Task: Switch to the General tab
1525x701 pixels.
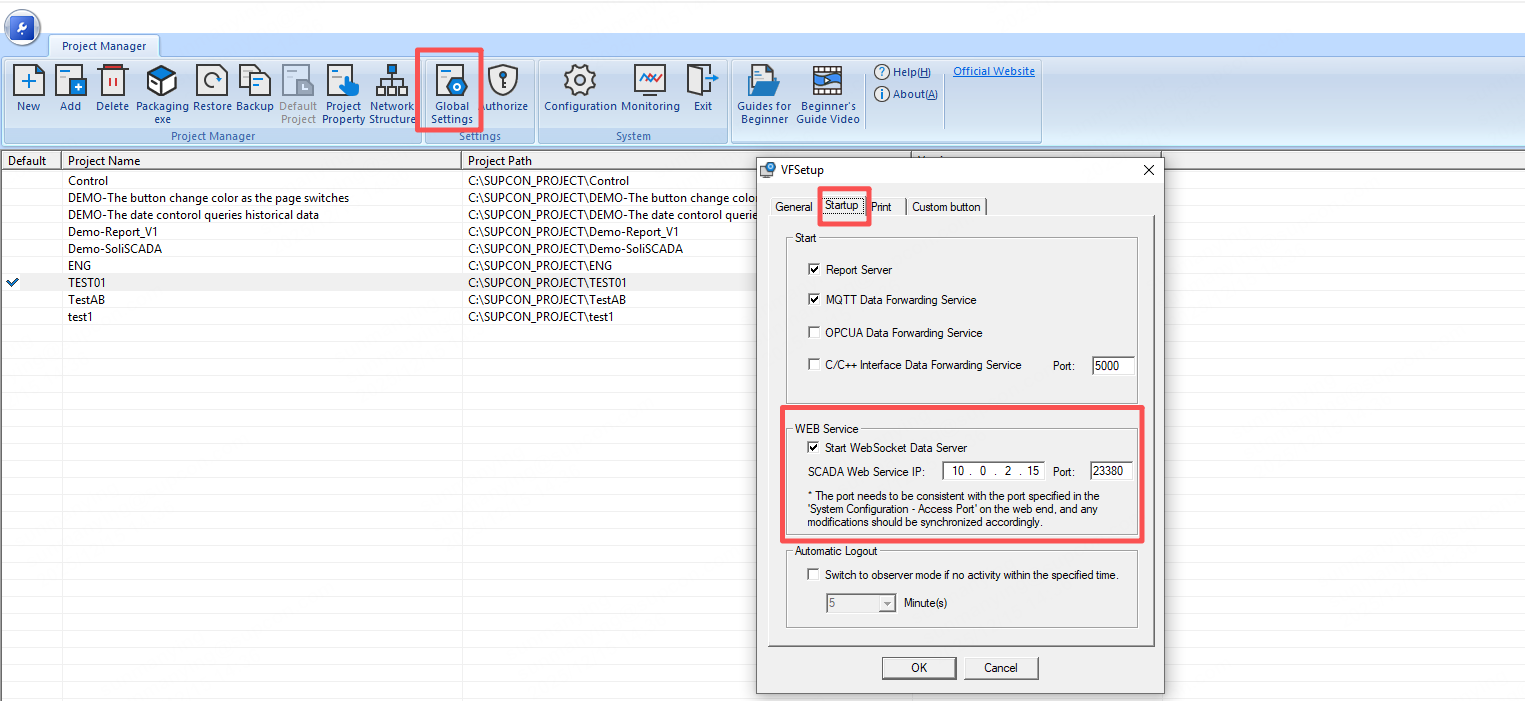Action: click(793, 207)
